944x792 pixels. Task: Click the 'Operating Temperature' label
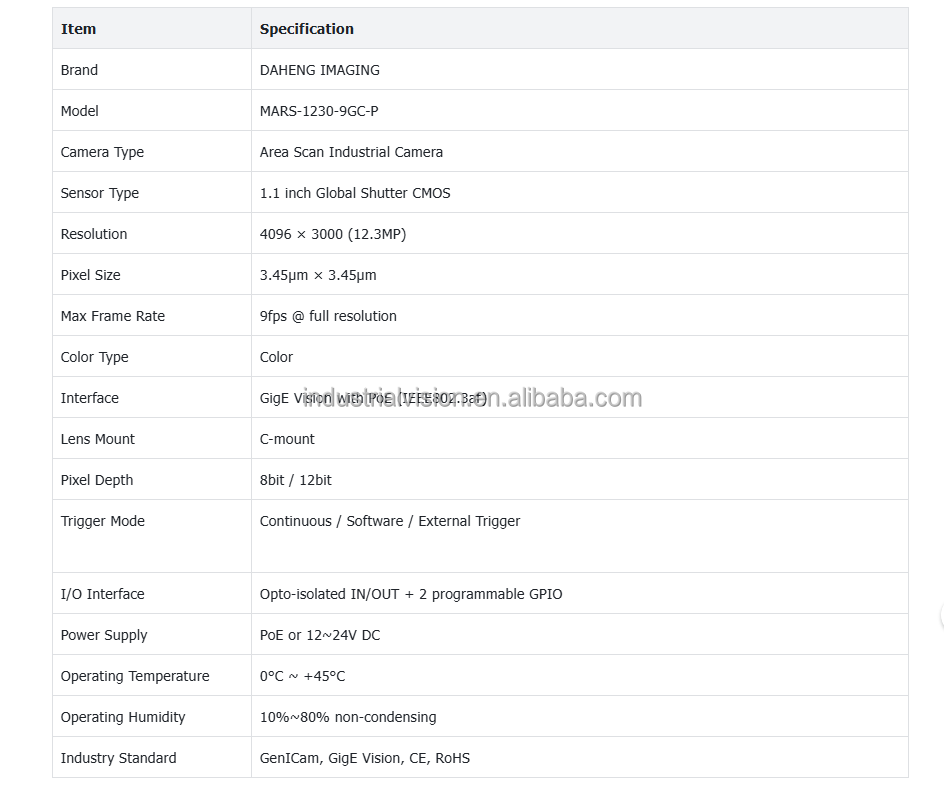coord(135,676)
